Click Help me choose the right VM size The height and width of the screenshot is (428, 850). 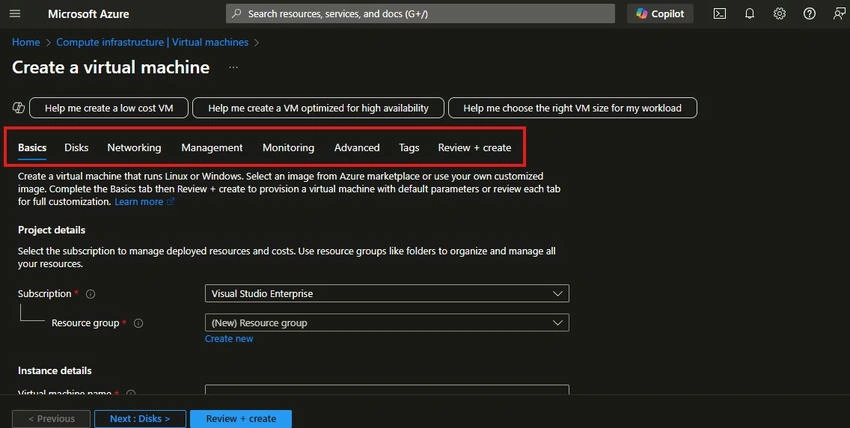click(x=572, y=108)
